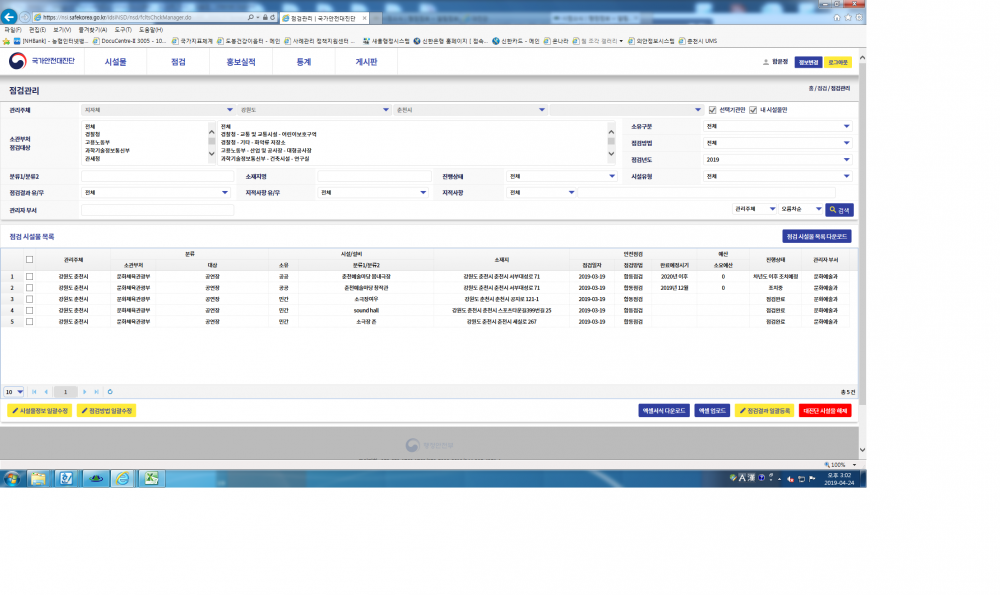Screen dimensions: 1000x595
Task: Click the red 대진단 시설물 해제 button
Action: [x=825, y=411]
